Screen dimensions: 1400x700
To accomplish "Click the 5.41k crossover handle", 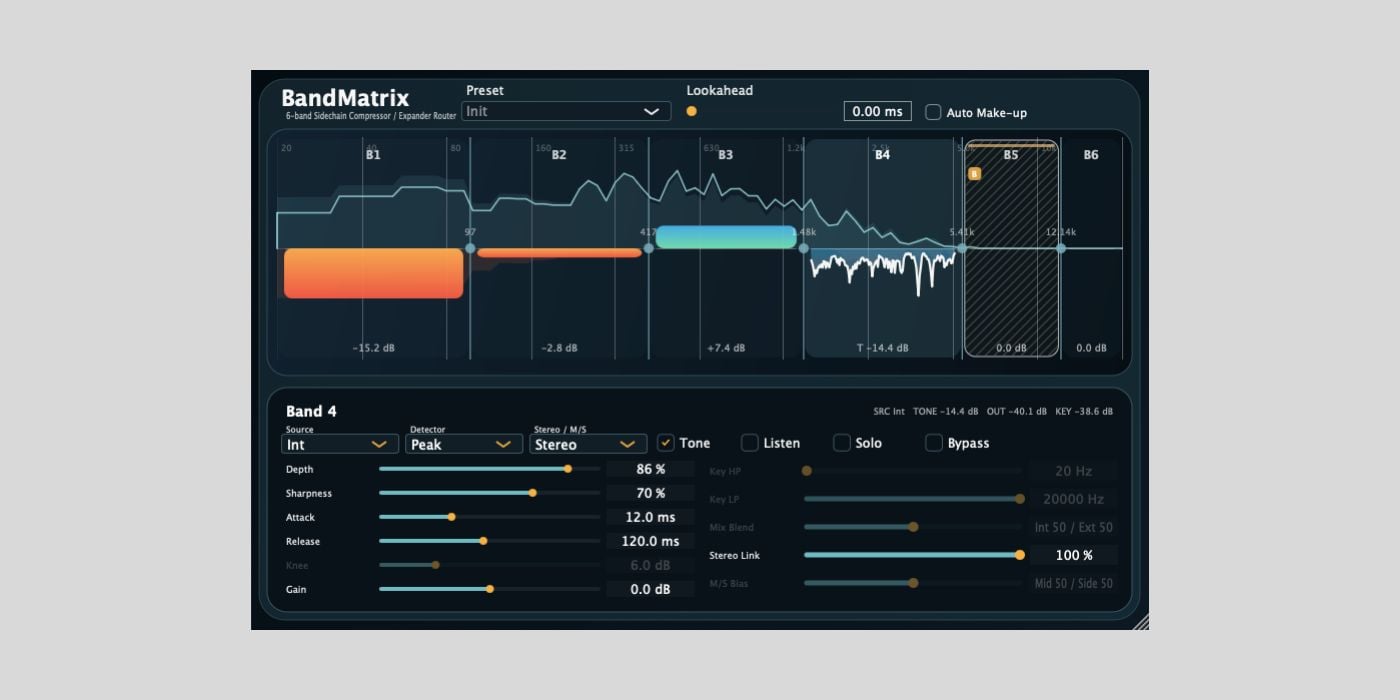I will coord(962,248).
